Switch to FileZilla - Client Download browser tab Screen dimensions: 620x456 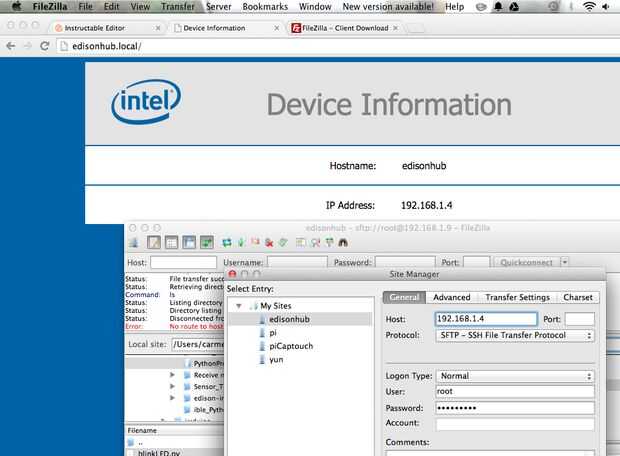click(x=345, y=28)
